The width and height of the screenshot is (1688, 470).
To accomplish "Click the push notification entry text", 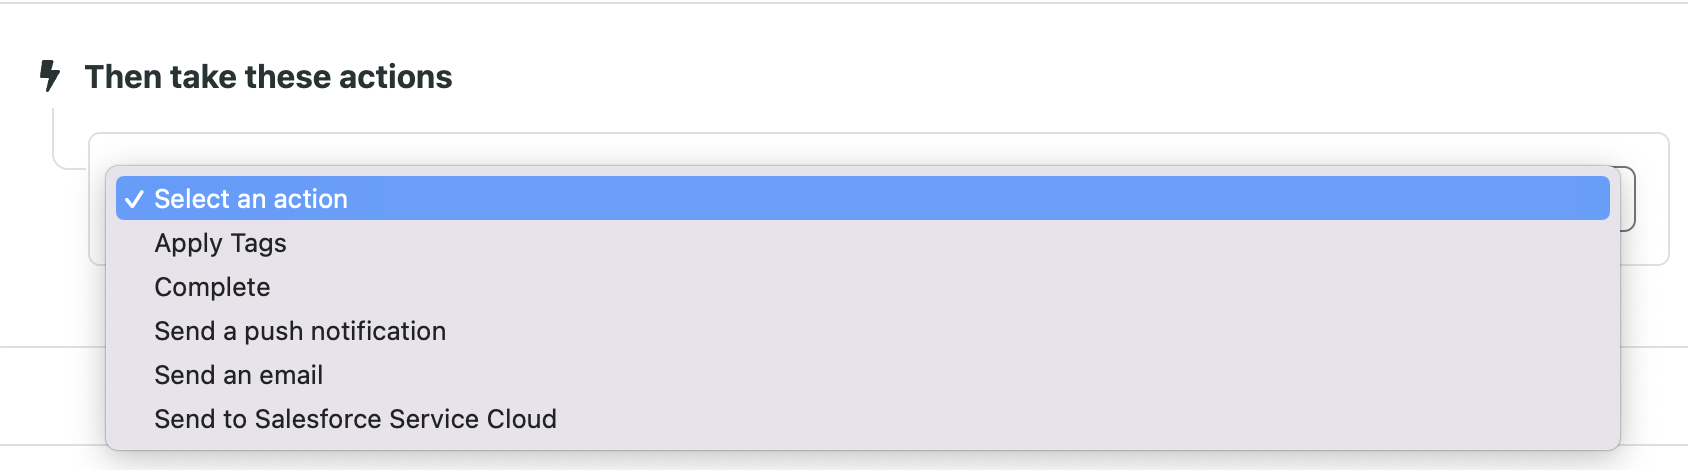I will point(300,331).
